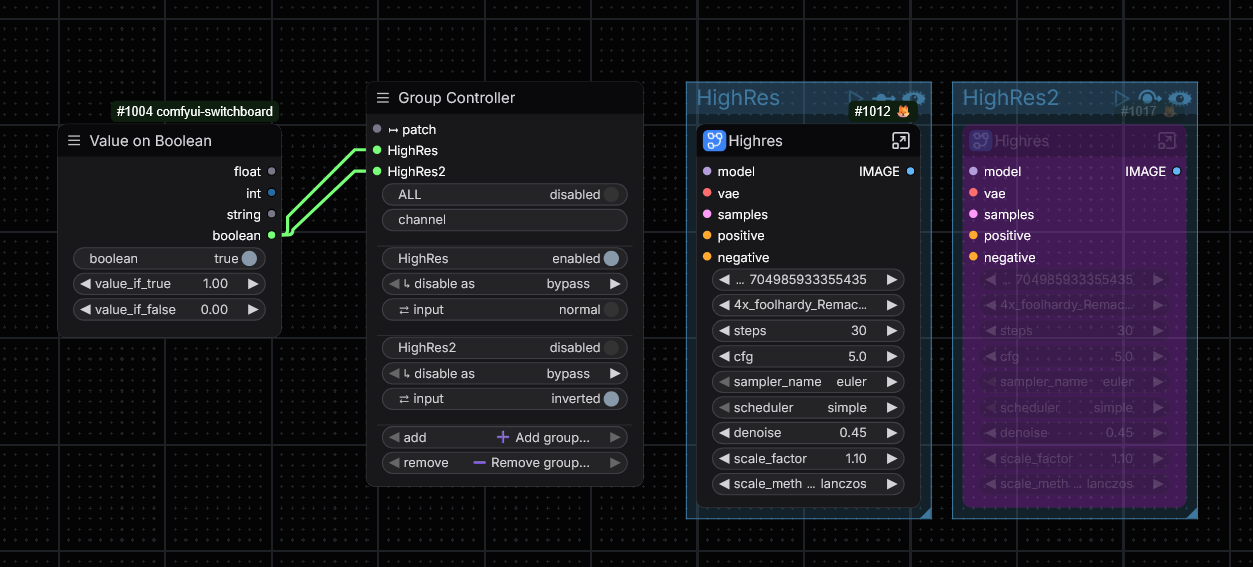Click the #1004 comfyui-switchboard badge
This screenshot has height=567, width=1253.
[x=194, y=112]
